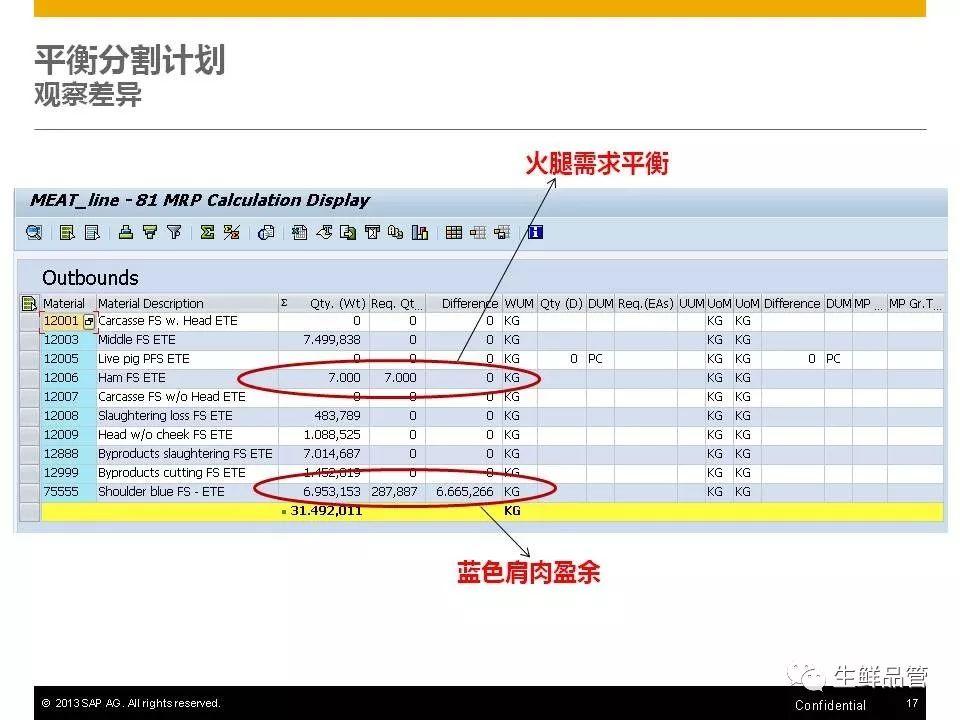Click the Difference column header after Req. Qt
This screenshot has height=720, width=960.
[468, 303]
